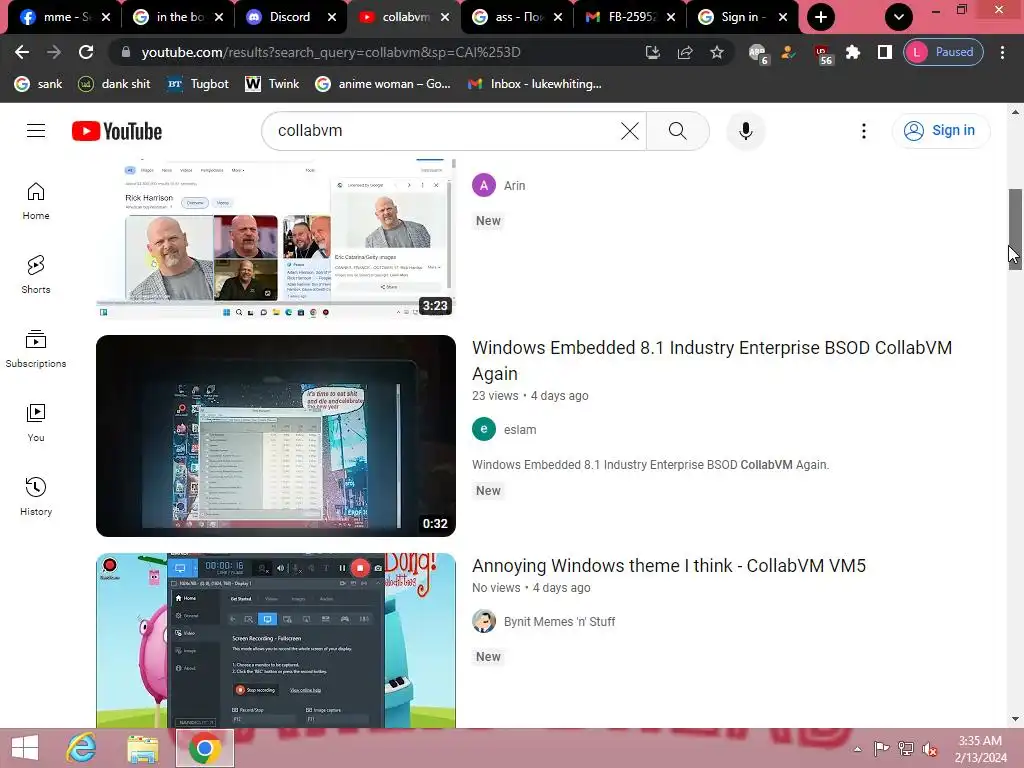Switch to the 'ass' Google tab
1024x768 pixels.
pyautogui.click(x=517, y=17)
